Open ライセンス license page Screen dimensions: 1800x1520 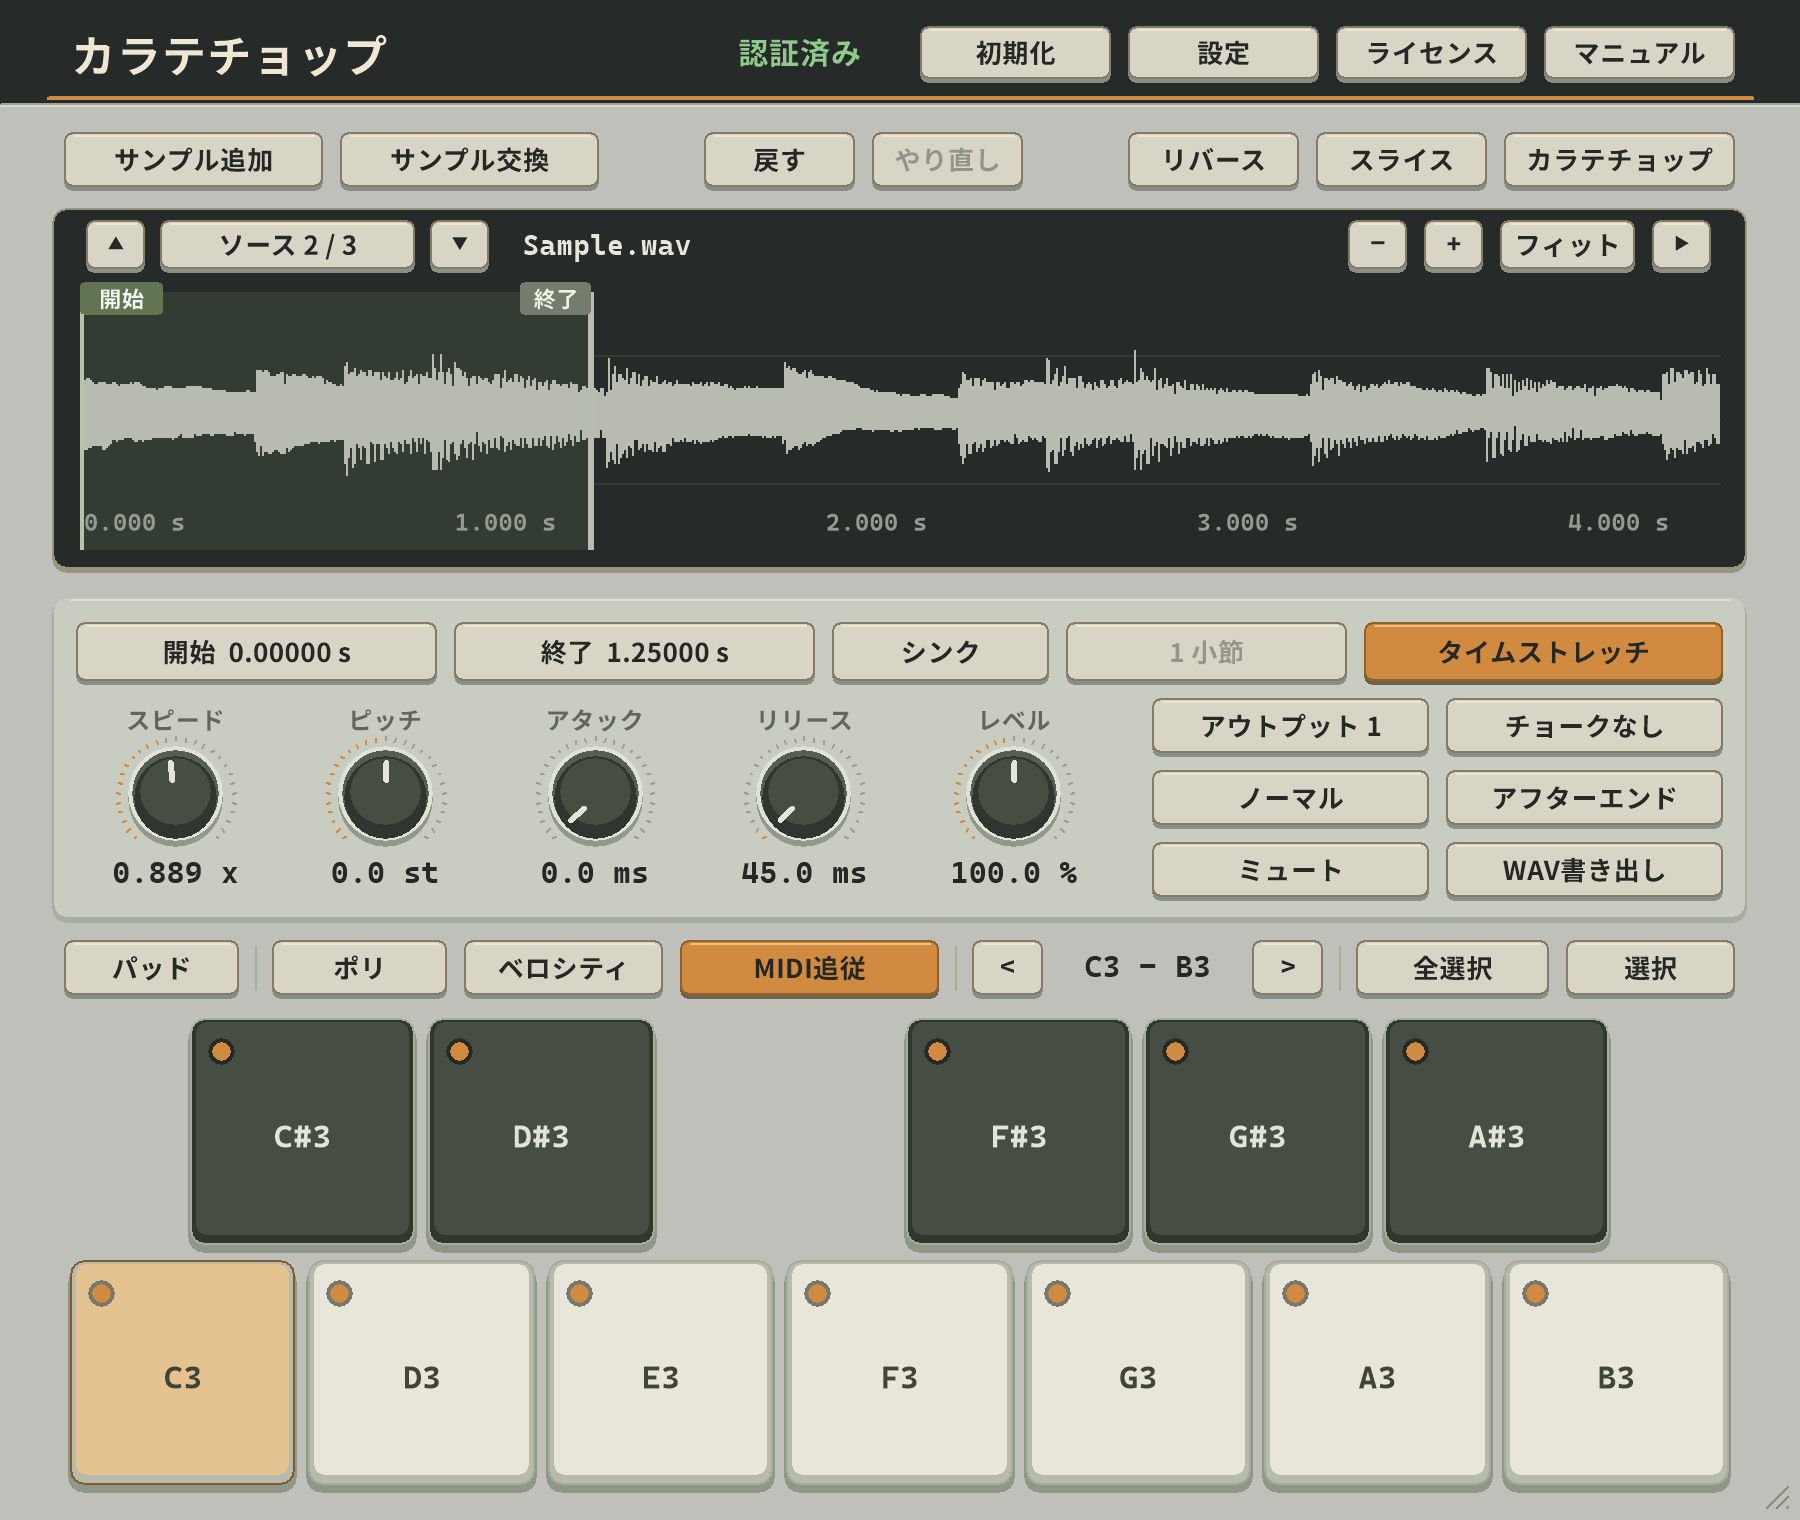click(x=1431, y=53)
